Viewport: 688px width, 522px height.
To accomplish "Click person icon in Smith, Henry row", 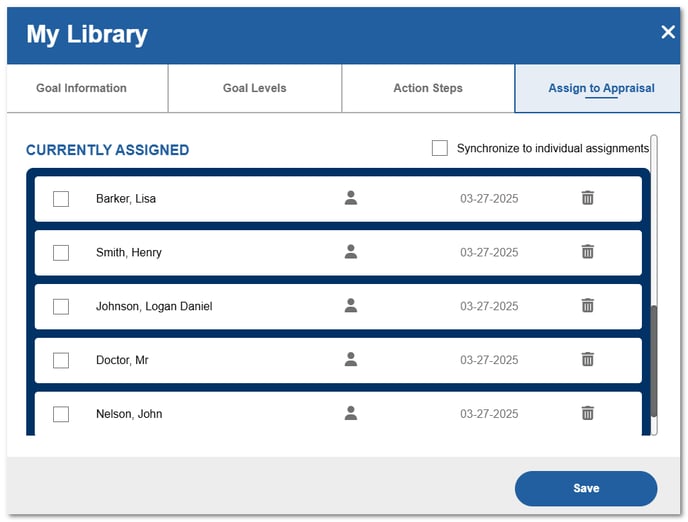I will coord(351,252).
